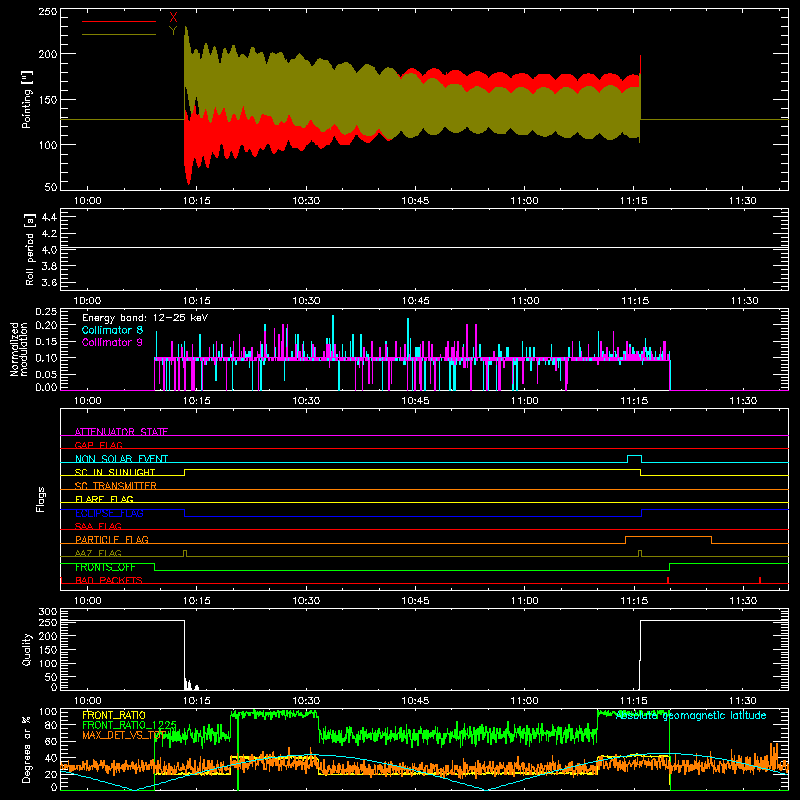Click the 80 tick on Degrees axis
800x800 pixels.
click(x=51, y=725)
